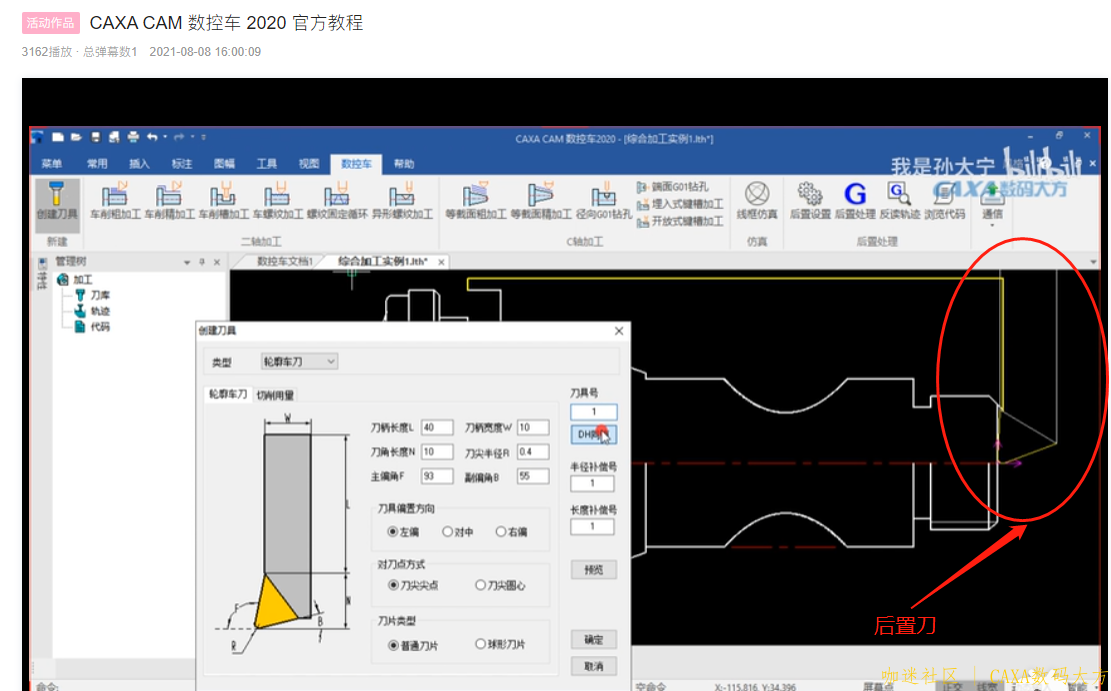Select 轨迹 in the management tree
Screen dimensions: 1111x691
[100, 311]
